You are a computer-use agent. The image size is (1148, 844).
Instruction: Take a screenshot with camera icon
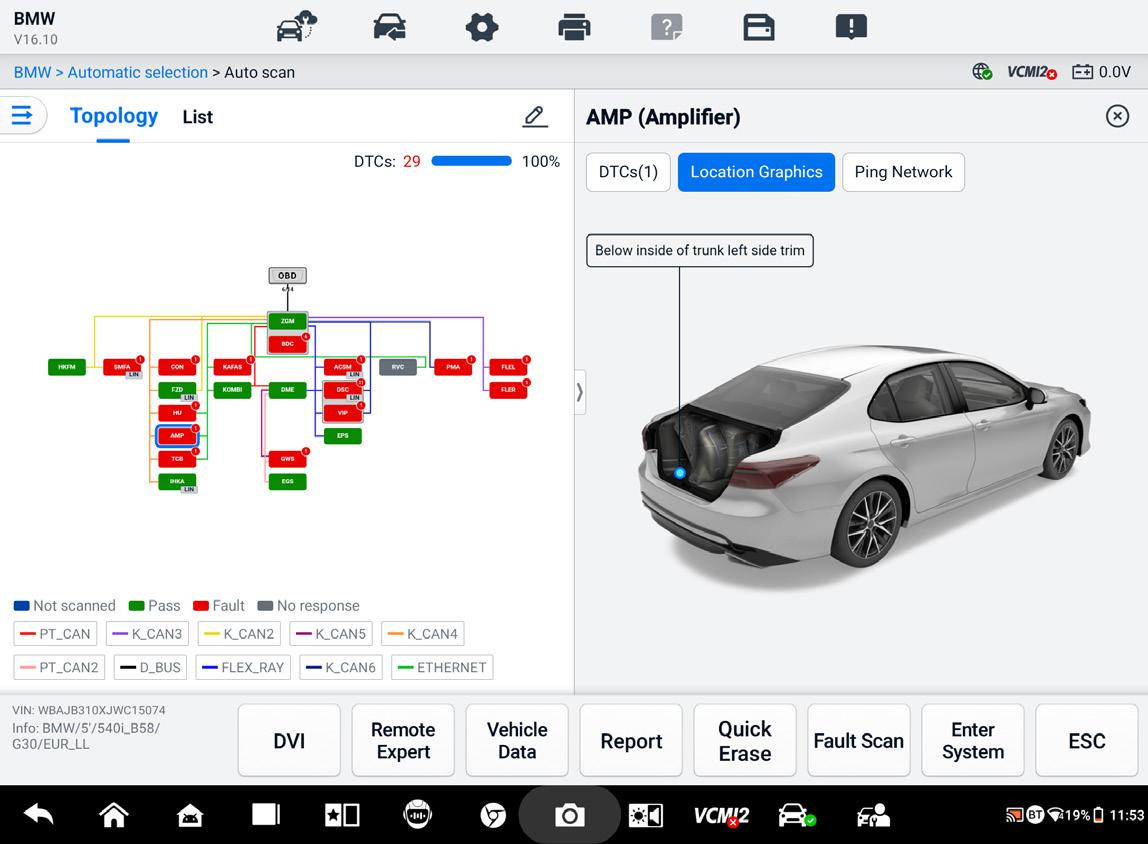click(x=570, y=815)
